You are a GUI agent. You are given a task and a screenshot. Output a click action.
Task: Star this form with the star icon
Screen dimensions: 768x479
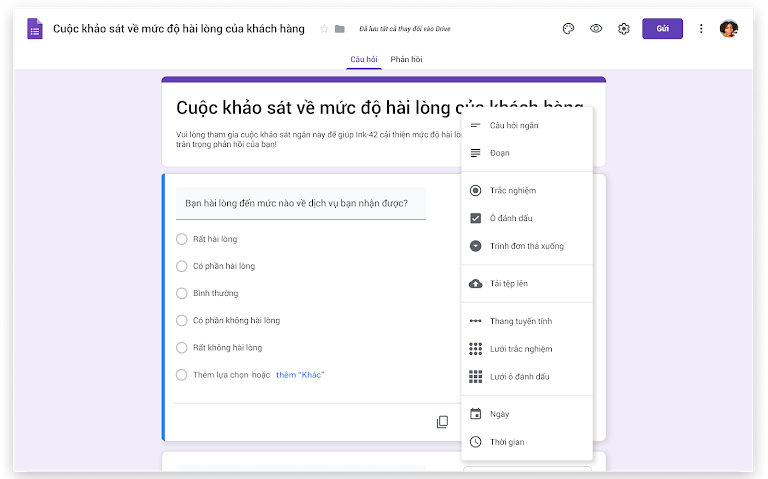click(x=324, y=29)
